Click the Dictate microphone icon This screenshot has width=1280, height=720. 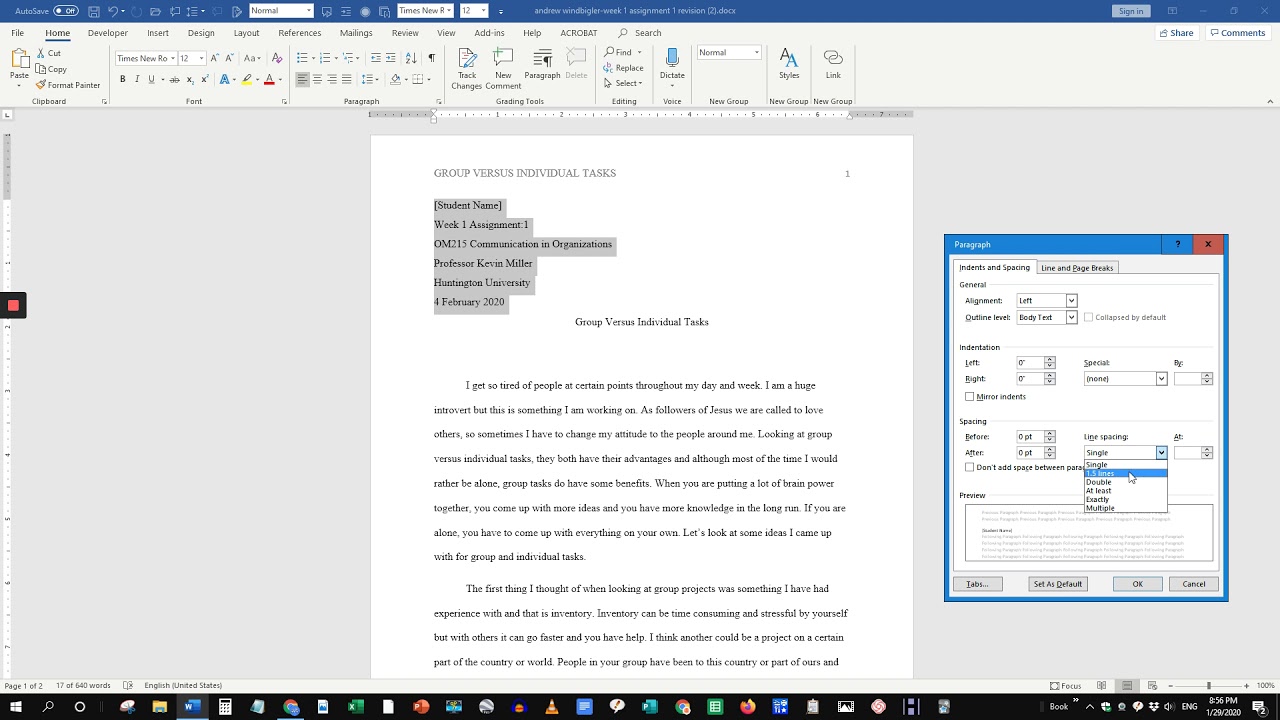point(672,63)
